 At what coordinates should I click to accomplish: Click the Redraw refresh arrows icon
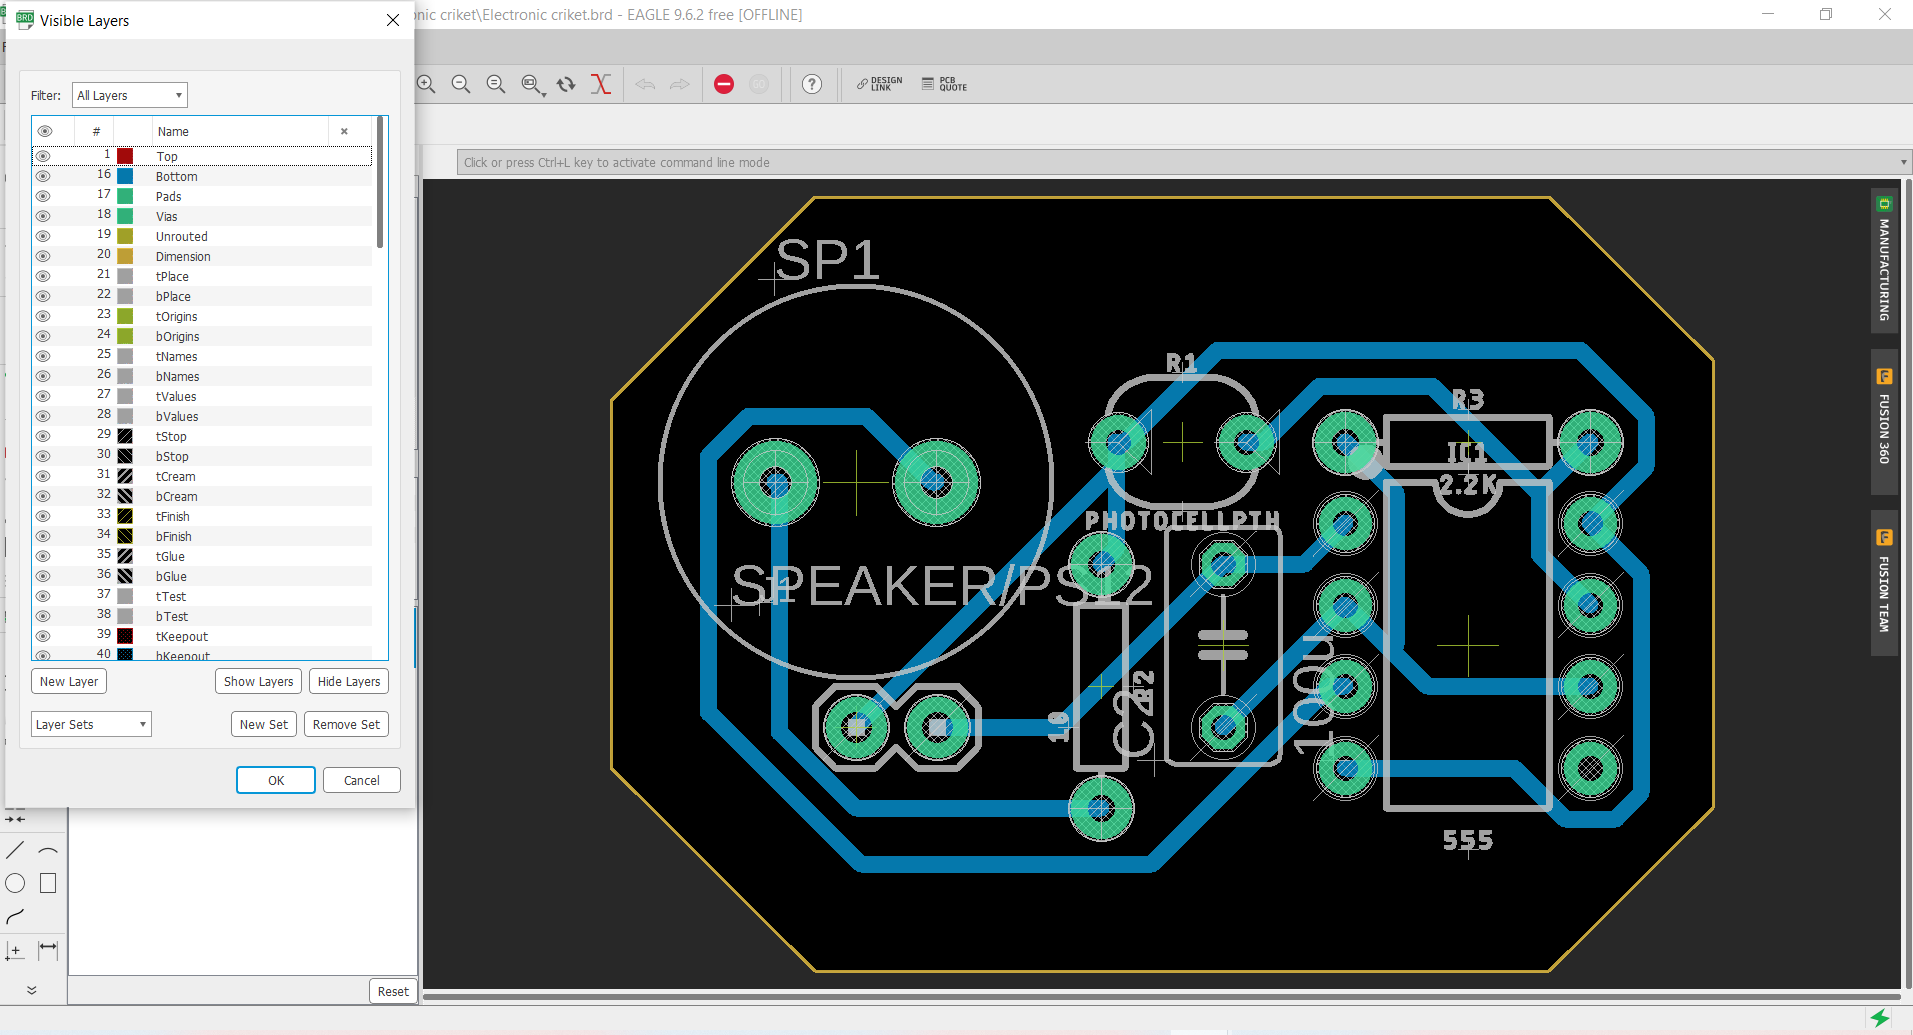566,85
